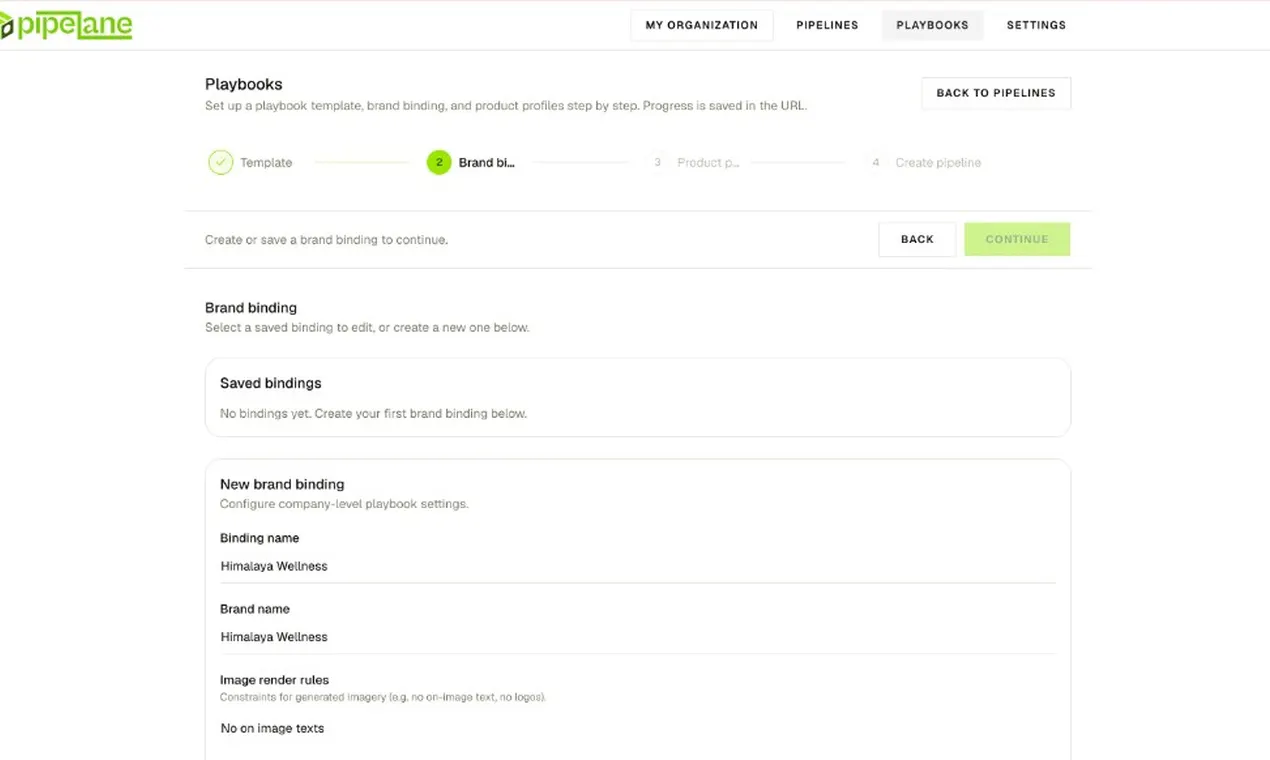Click the completed Template step checkmark
The image size is (1270, 760).
pyautogui.click(x=220, y=162)
